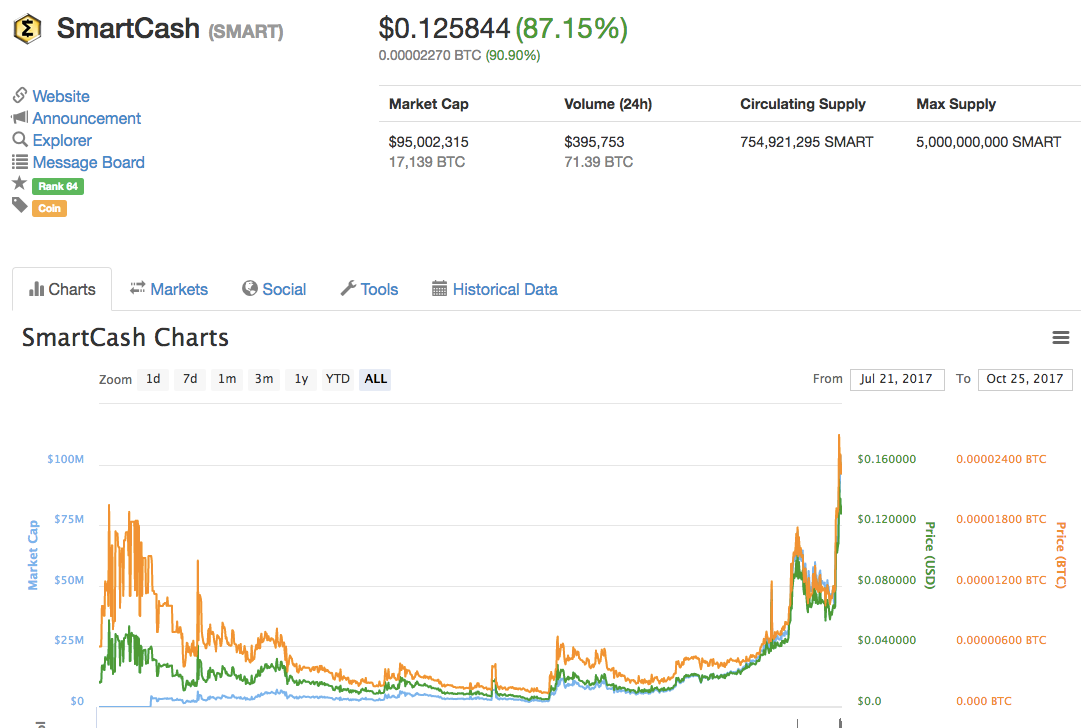Set chart zoom to 3m
The height and width of the screenshot is (728, 1081).
click(263, 379)
